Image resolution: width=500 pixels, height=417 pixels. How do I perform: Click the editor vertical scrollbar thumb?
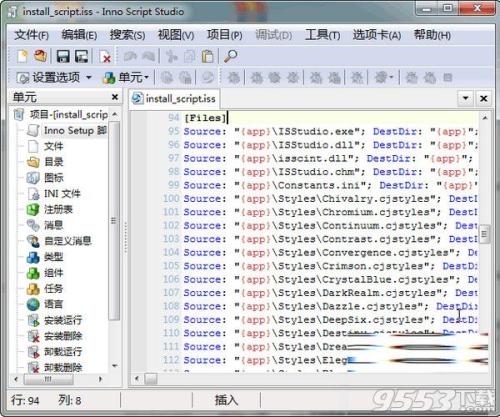484,234
